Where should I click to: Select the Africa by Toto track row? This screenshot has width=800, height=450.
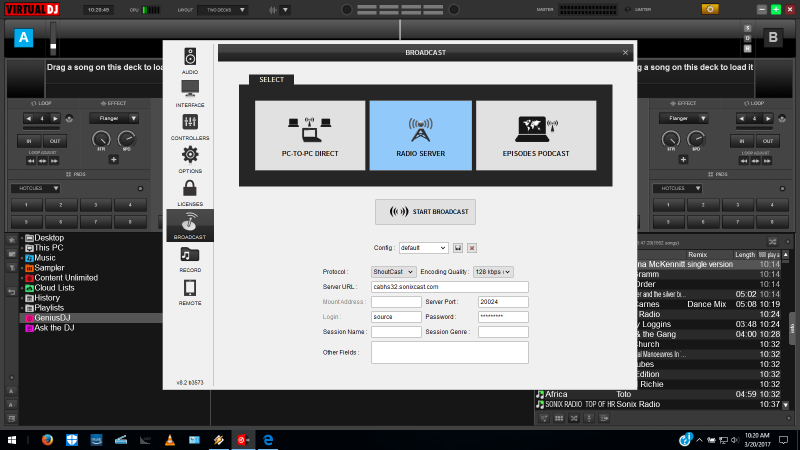(658, 394)
